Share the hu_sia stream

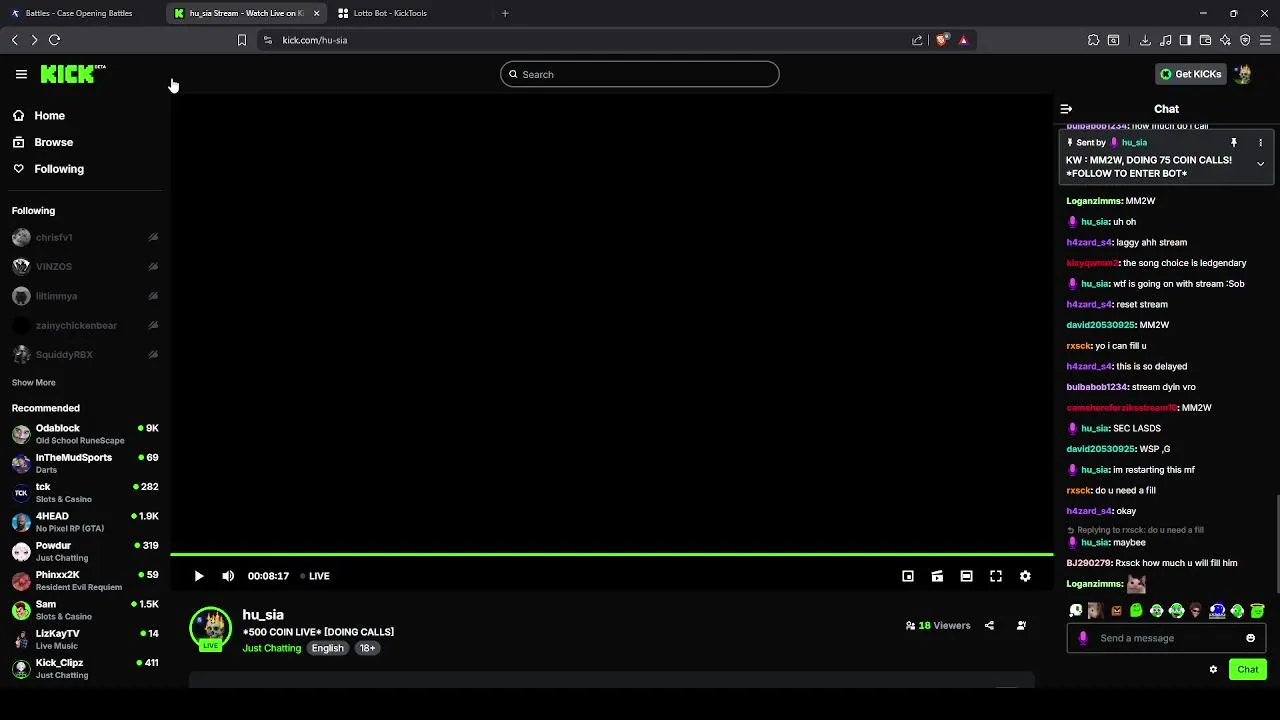(x=989, y=626)
